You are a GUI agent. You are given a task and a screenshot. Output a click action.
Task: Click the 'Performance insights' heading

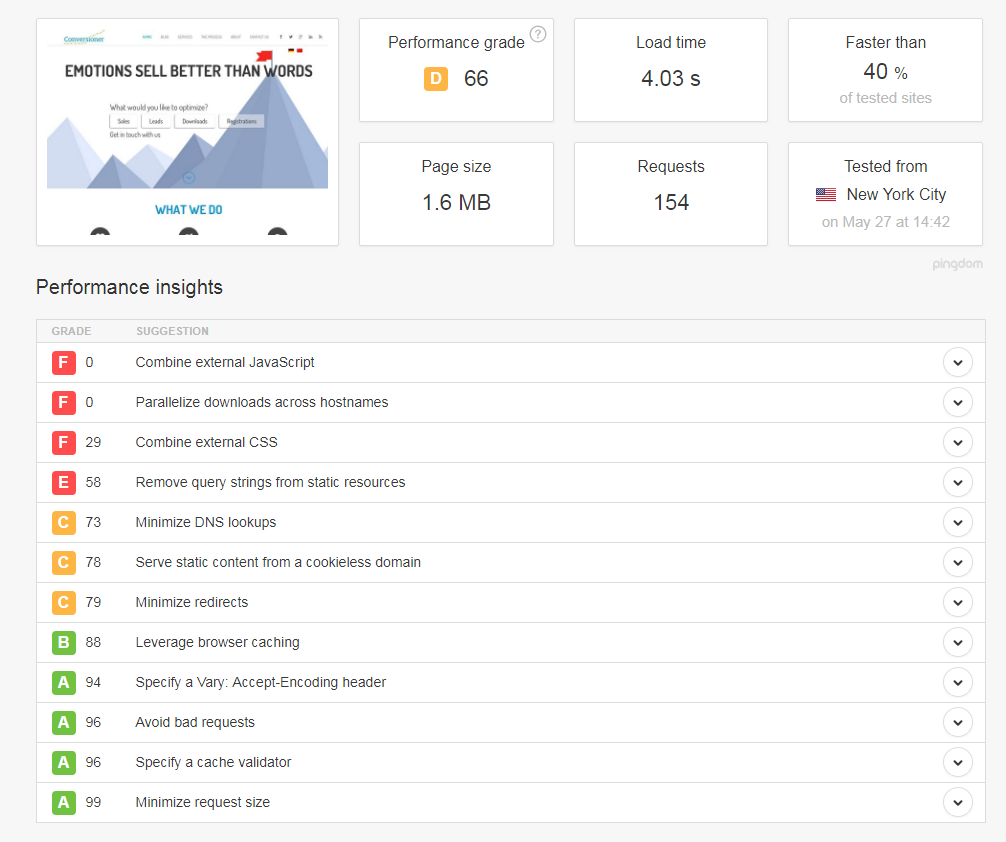(129, 287)
